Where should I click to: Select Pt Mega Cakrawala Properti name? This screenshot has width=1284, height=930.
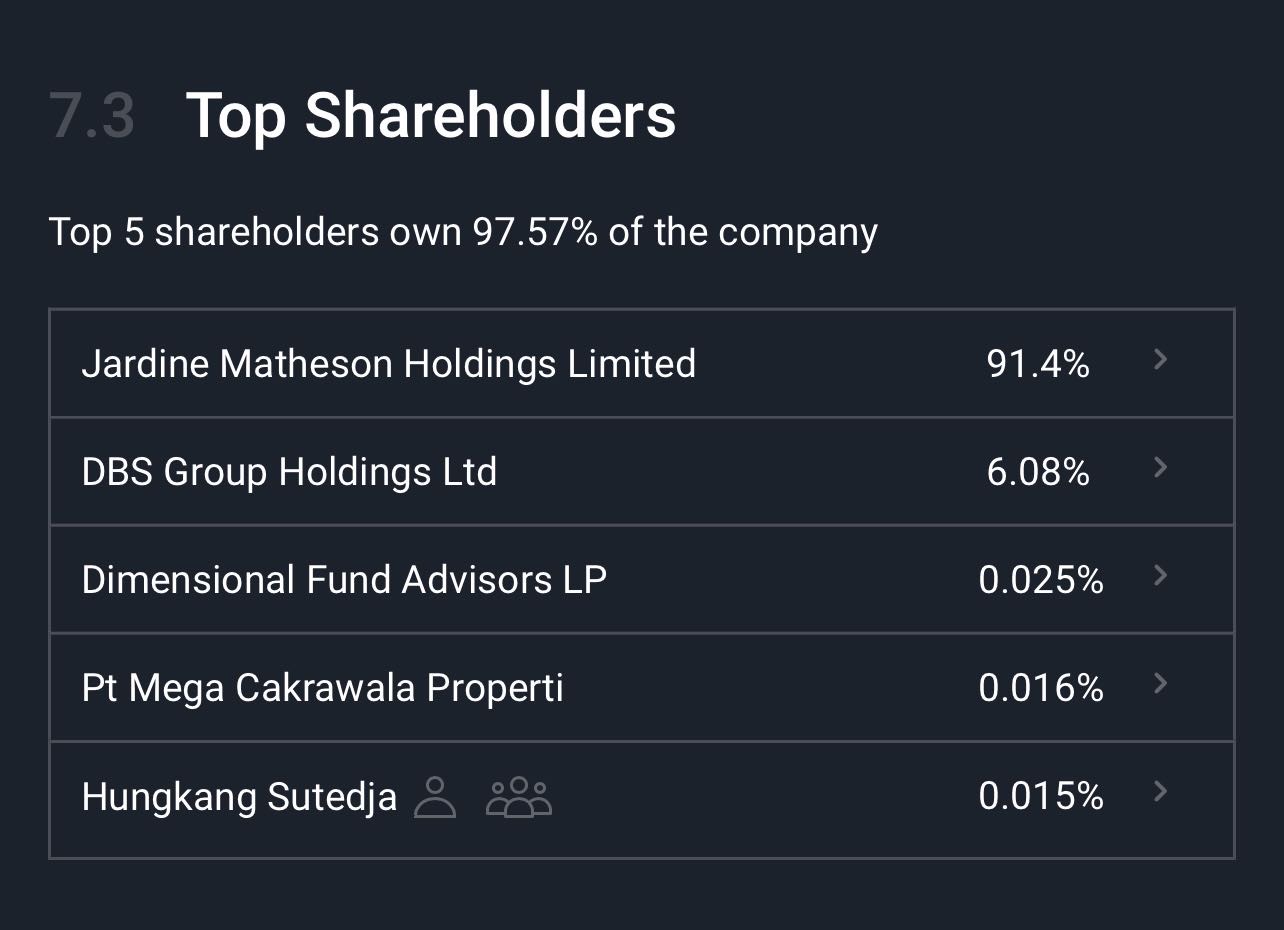pos(322,688)
